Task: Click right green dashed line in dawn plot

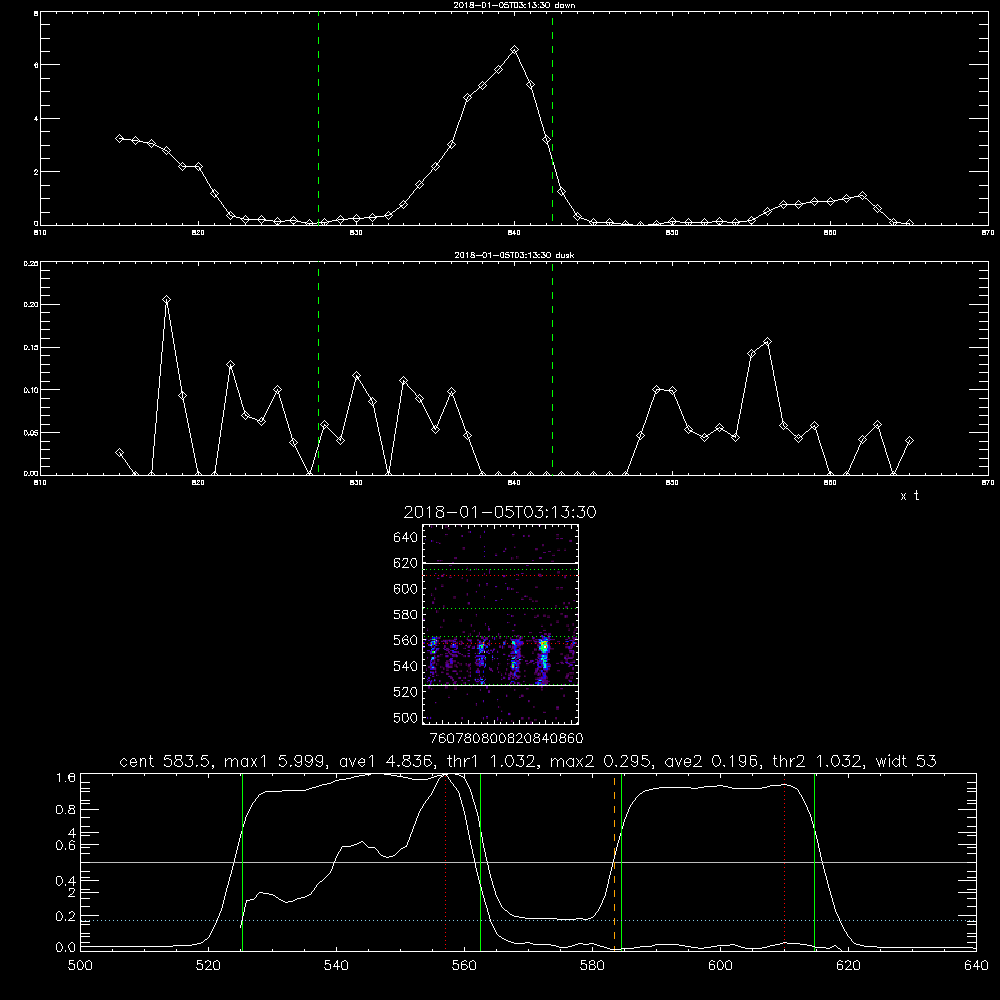Action: pyautogui.click(x=552, y=118)
